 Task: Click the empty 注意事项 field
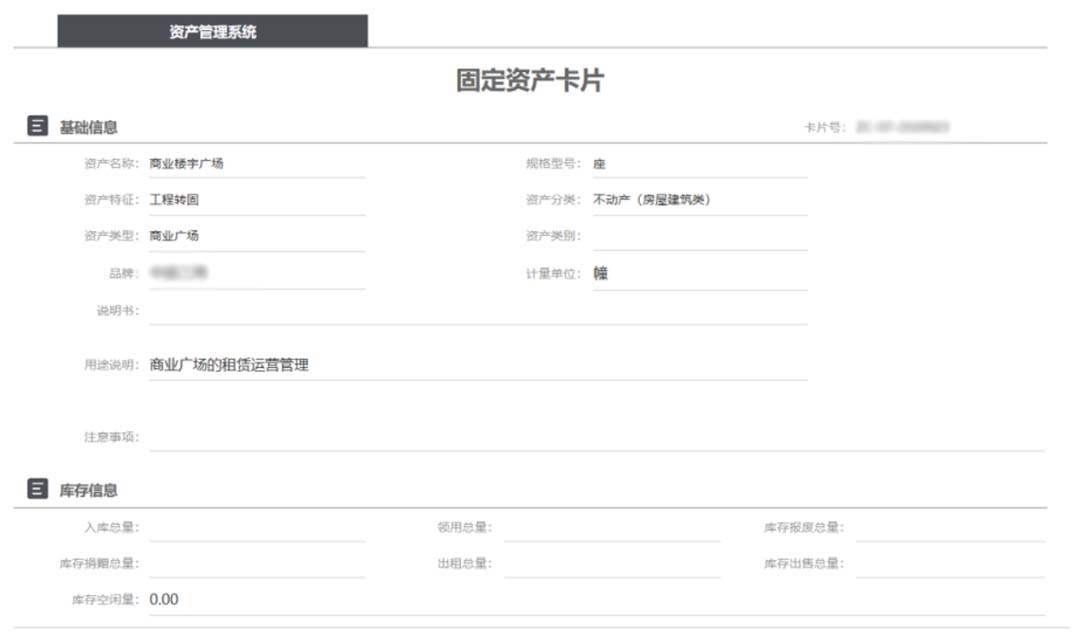click(x=597, y=437)
